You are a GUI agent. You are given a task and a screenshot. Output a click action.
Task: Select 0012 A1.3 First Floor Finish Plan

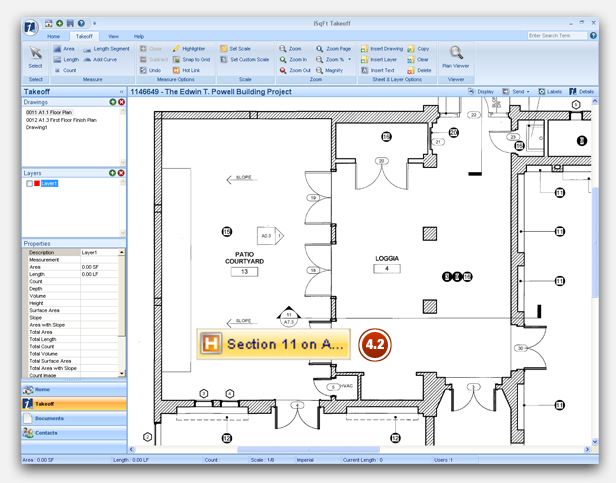pos(61,120)
